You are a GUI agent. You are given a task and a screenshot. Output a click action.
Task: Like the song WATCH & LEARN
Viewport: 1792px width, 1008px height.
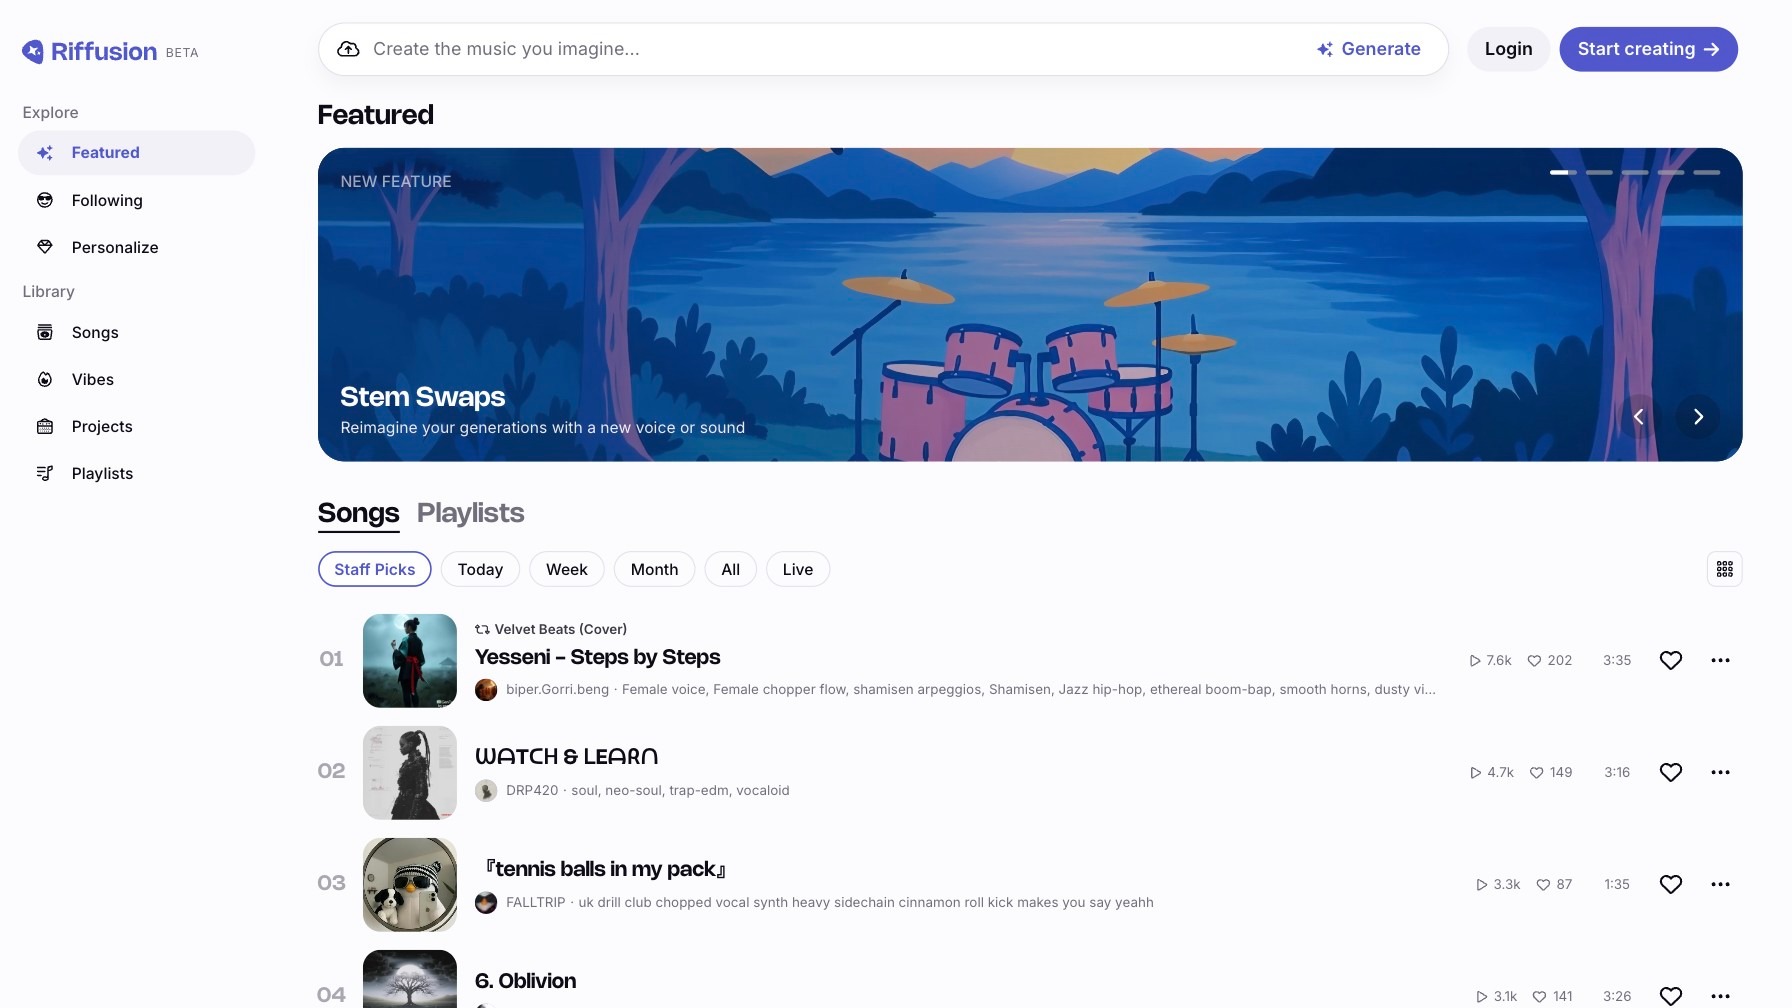point(1670,772)
